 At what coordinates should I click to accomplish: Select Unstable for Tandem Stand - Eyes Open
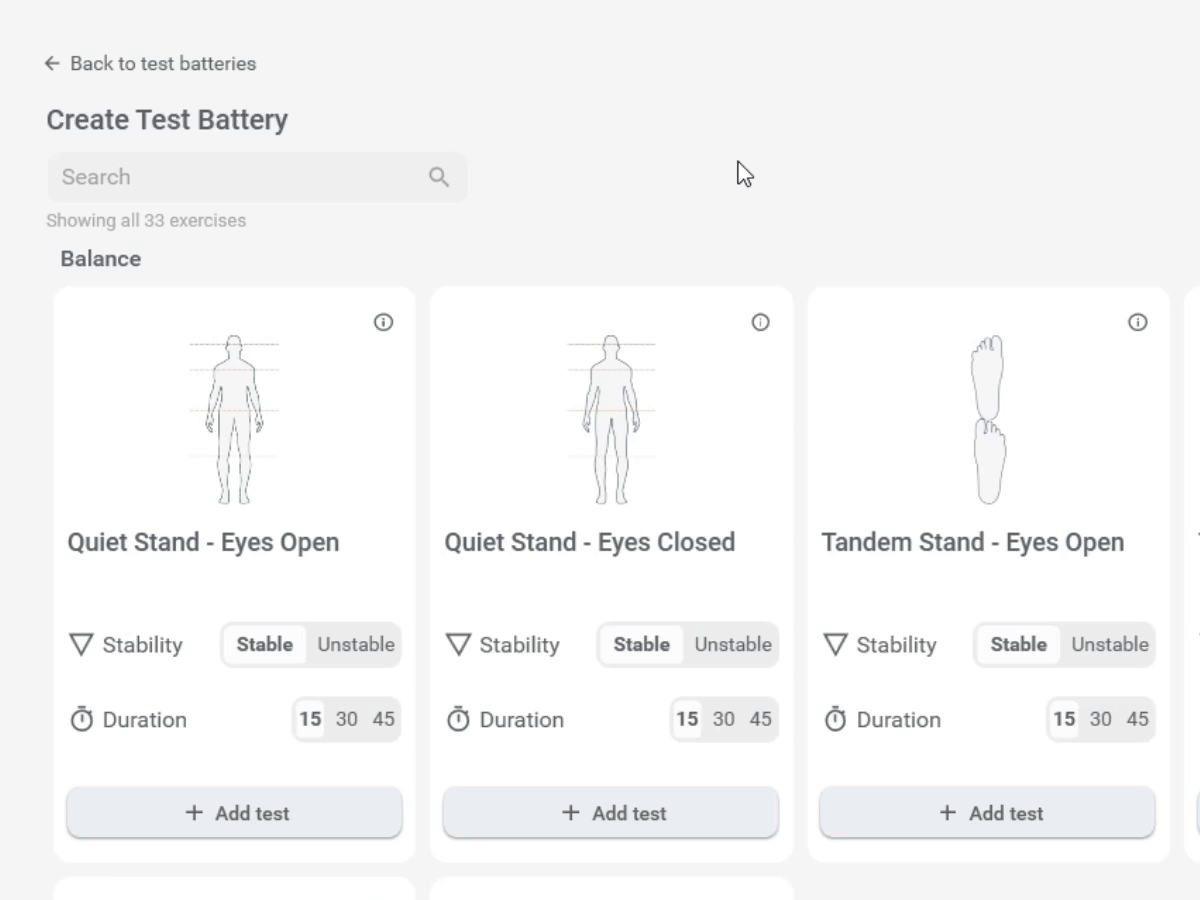1110,644
